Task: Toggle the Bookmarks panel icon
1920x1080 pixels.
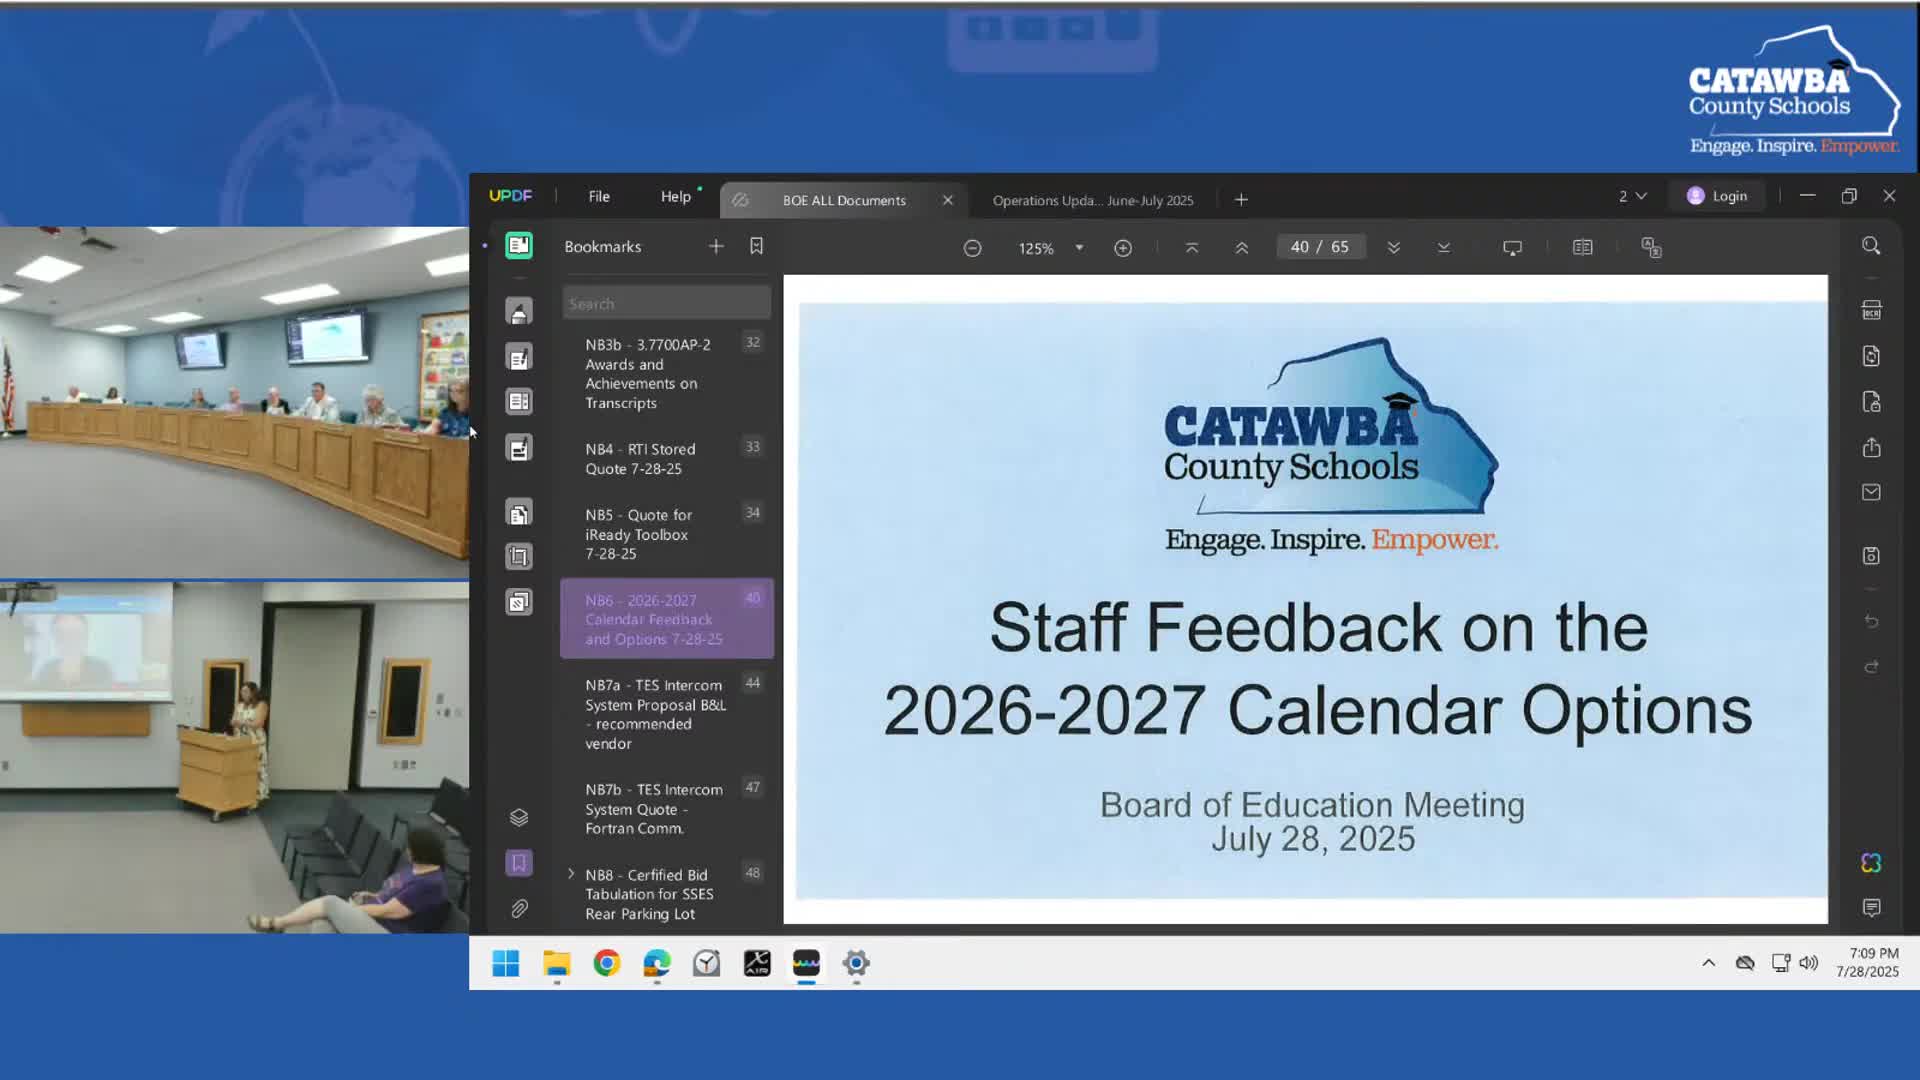Action: click(x=519, y=863)
